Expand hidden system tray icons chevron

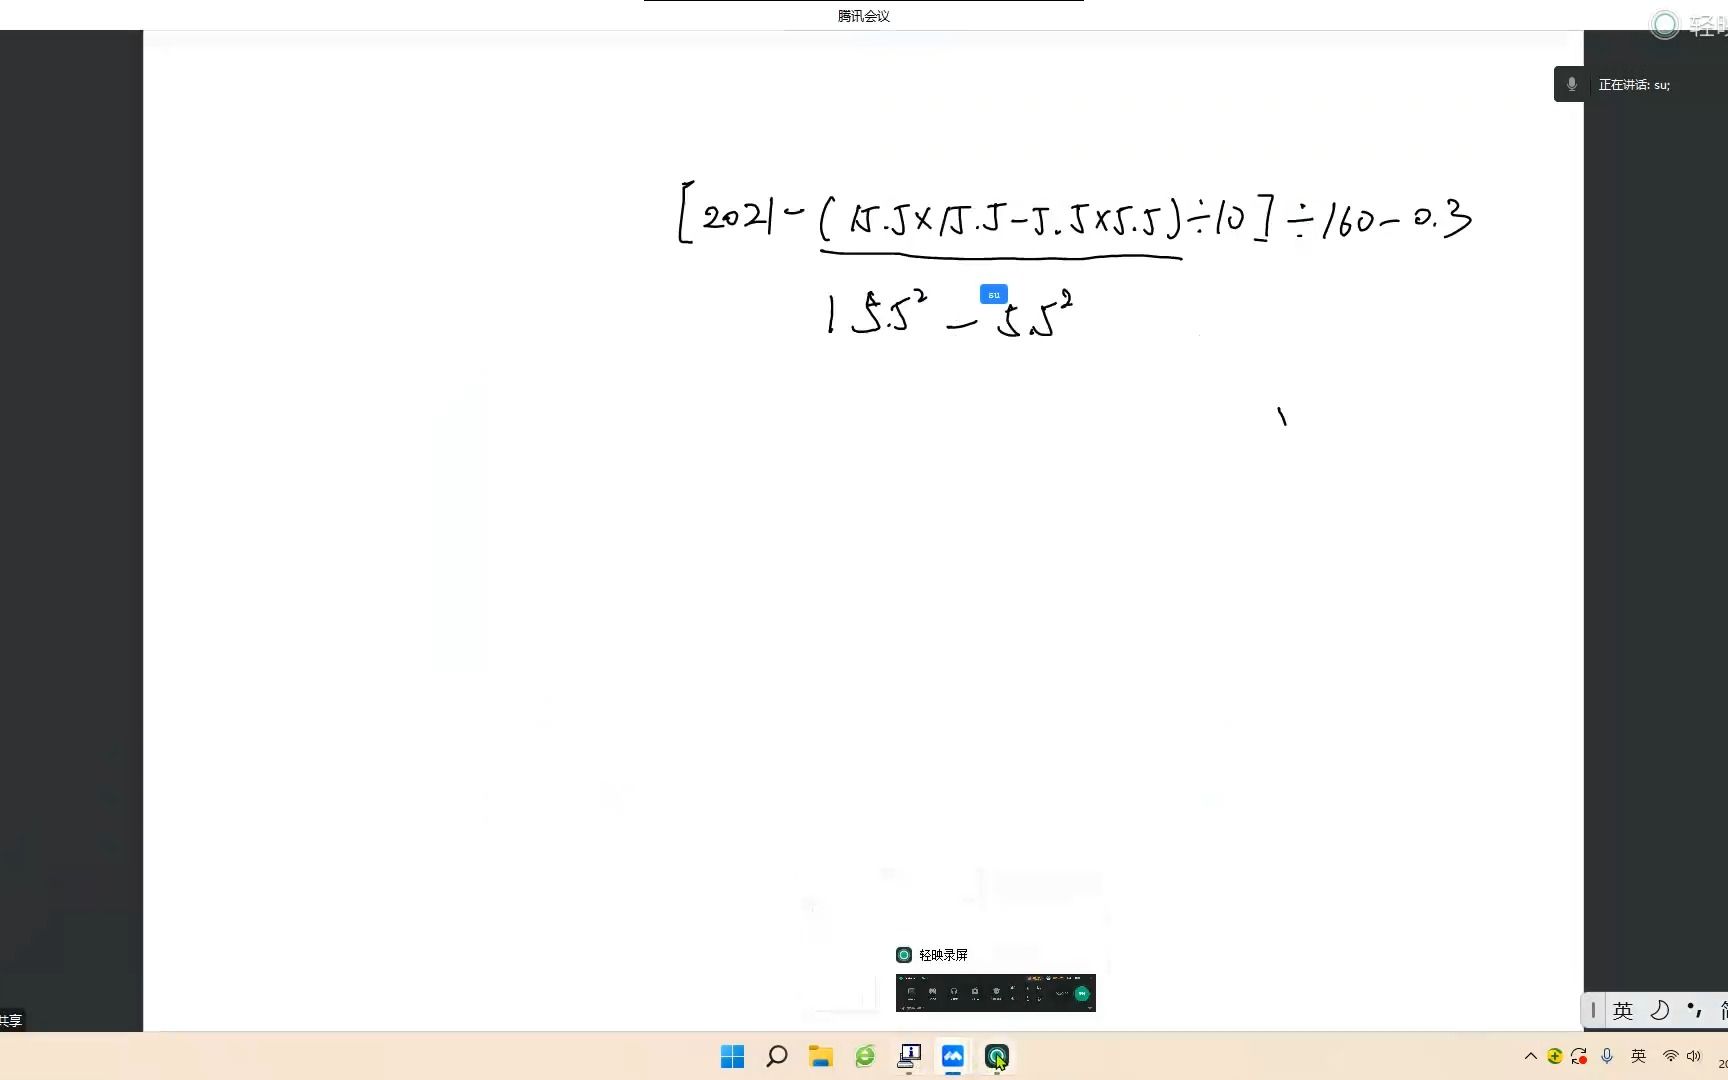(x=1531, y=1056)
